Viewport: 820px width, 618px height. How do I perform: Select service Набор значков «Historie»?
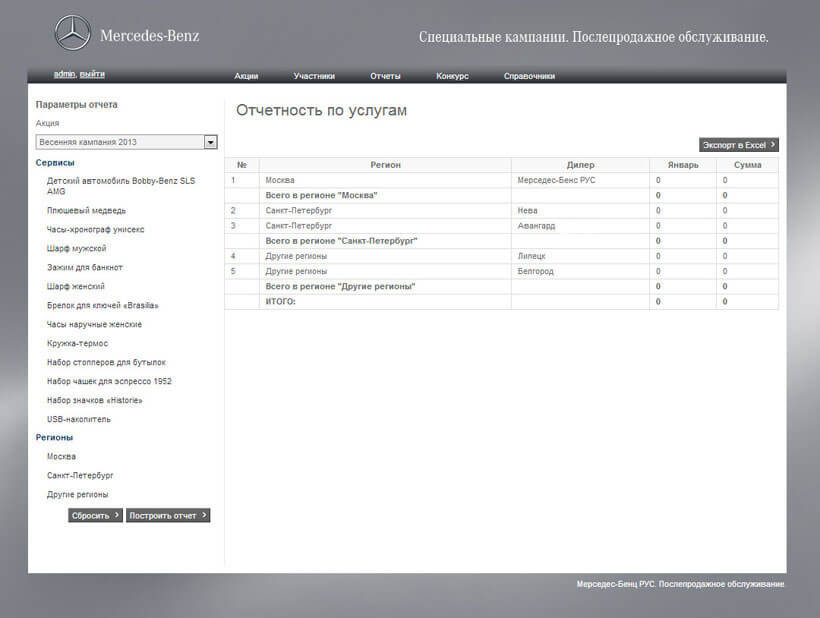click(x=95, y=400)
